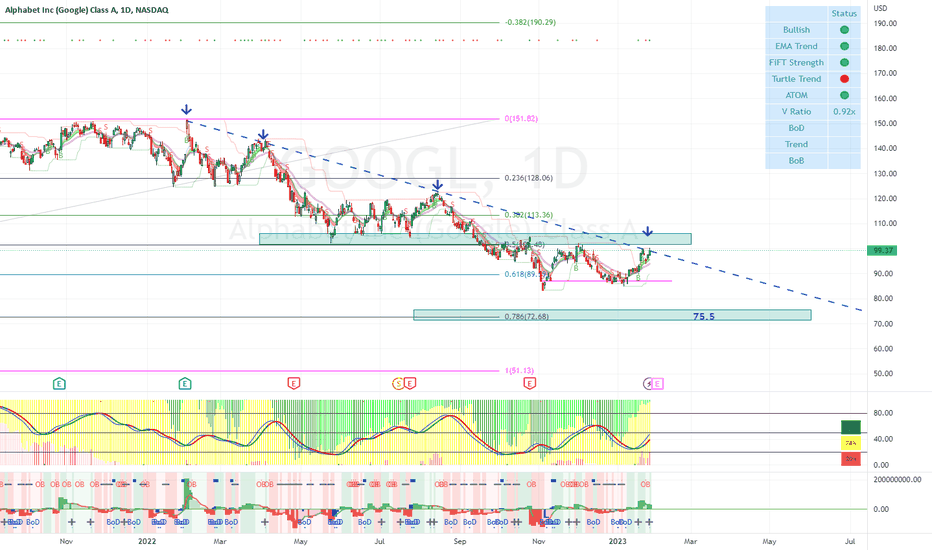Click the 150.00 price axis label
Screen dimensions: 932x550
click(x=885, y=124)
